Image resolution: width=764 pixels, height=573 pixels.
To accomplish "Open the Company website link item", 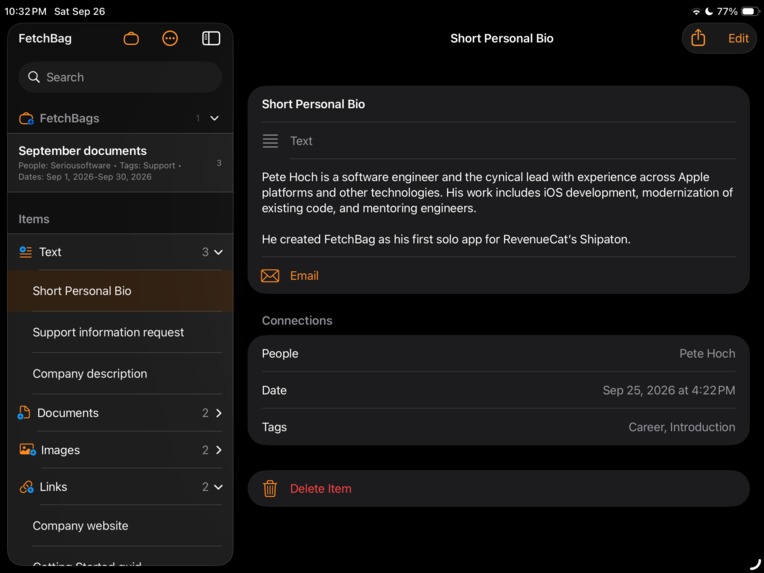I will click(x=120, y=526).
